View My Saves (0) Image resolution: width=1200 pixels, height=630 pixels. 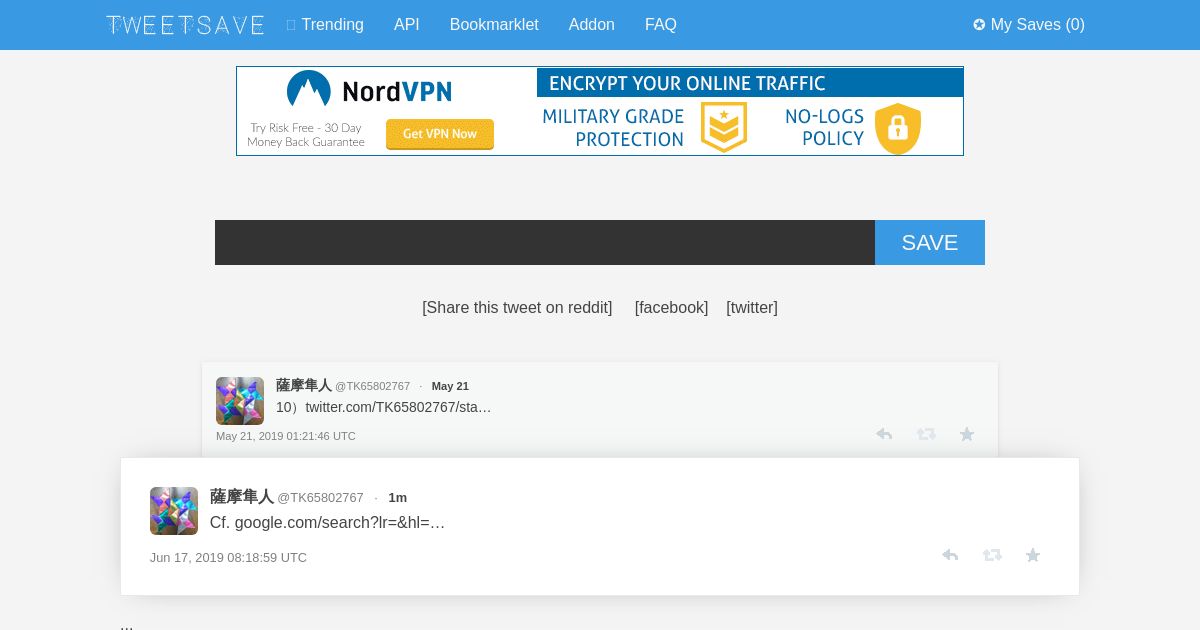(x=1029, y=25)
